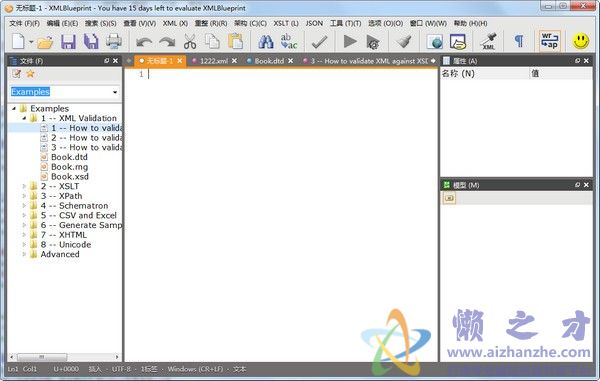Open the dropdown arrow beside the New document icon
Viewport: 600px width, 381px height.
coord(31,41)
